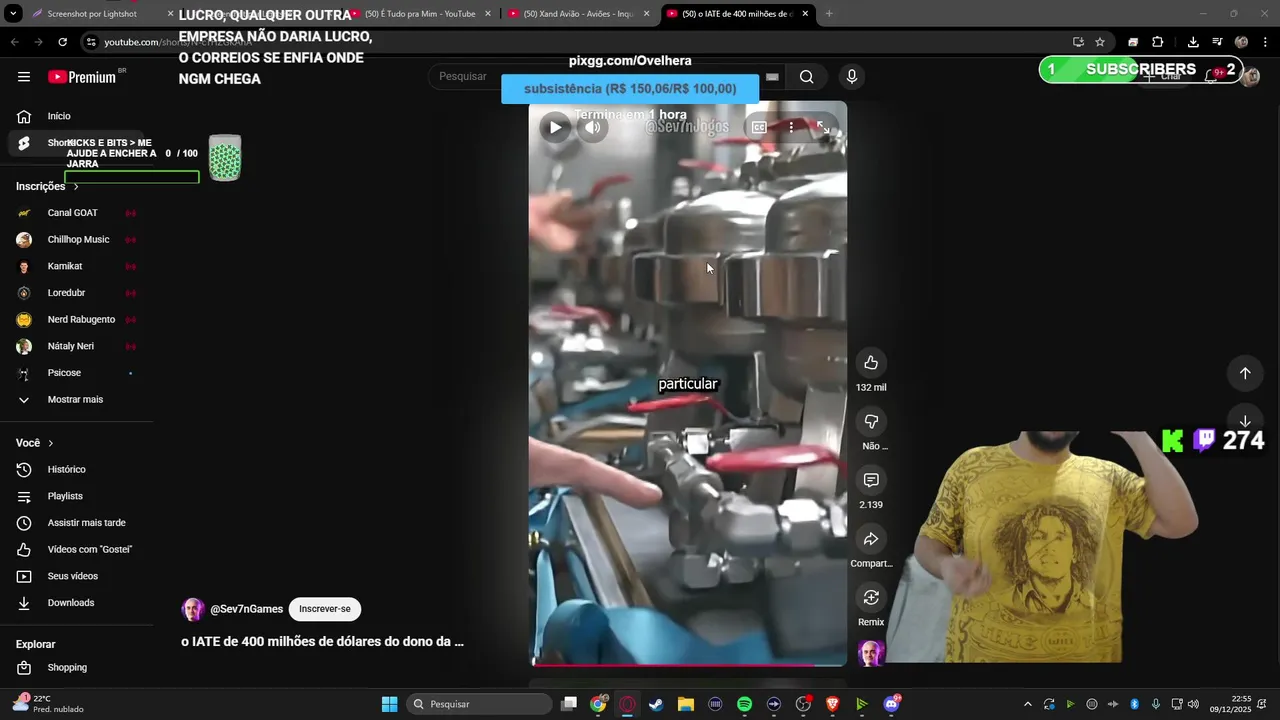Open Início in the sidebar

click(76, 116)
